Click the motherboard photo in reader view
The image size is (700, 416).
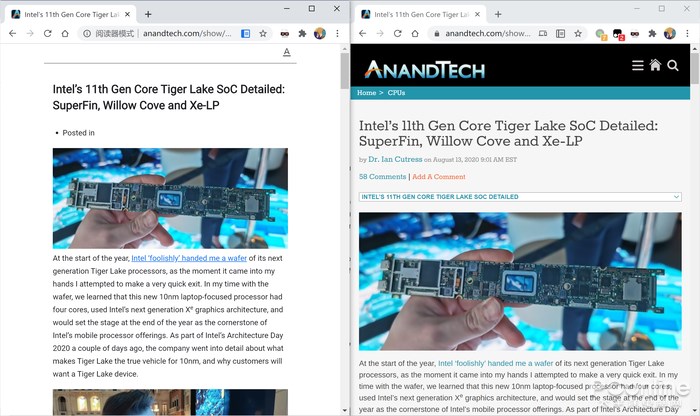(x=170, y=198)
